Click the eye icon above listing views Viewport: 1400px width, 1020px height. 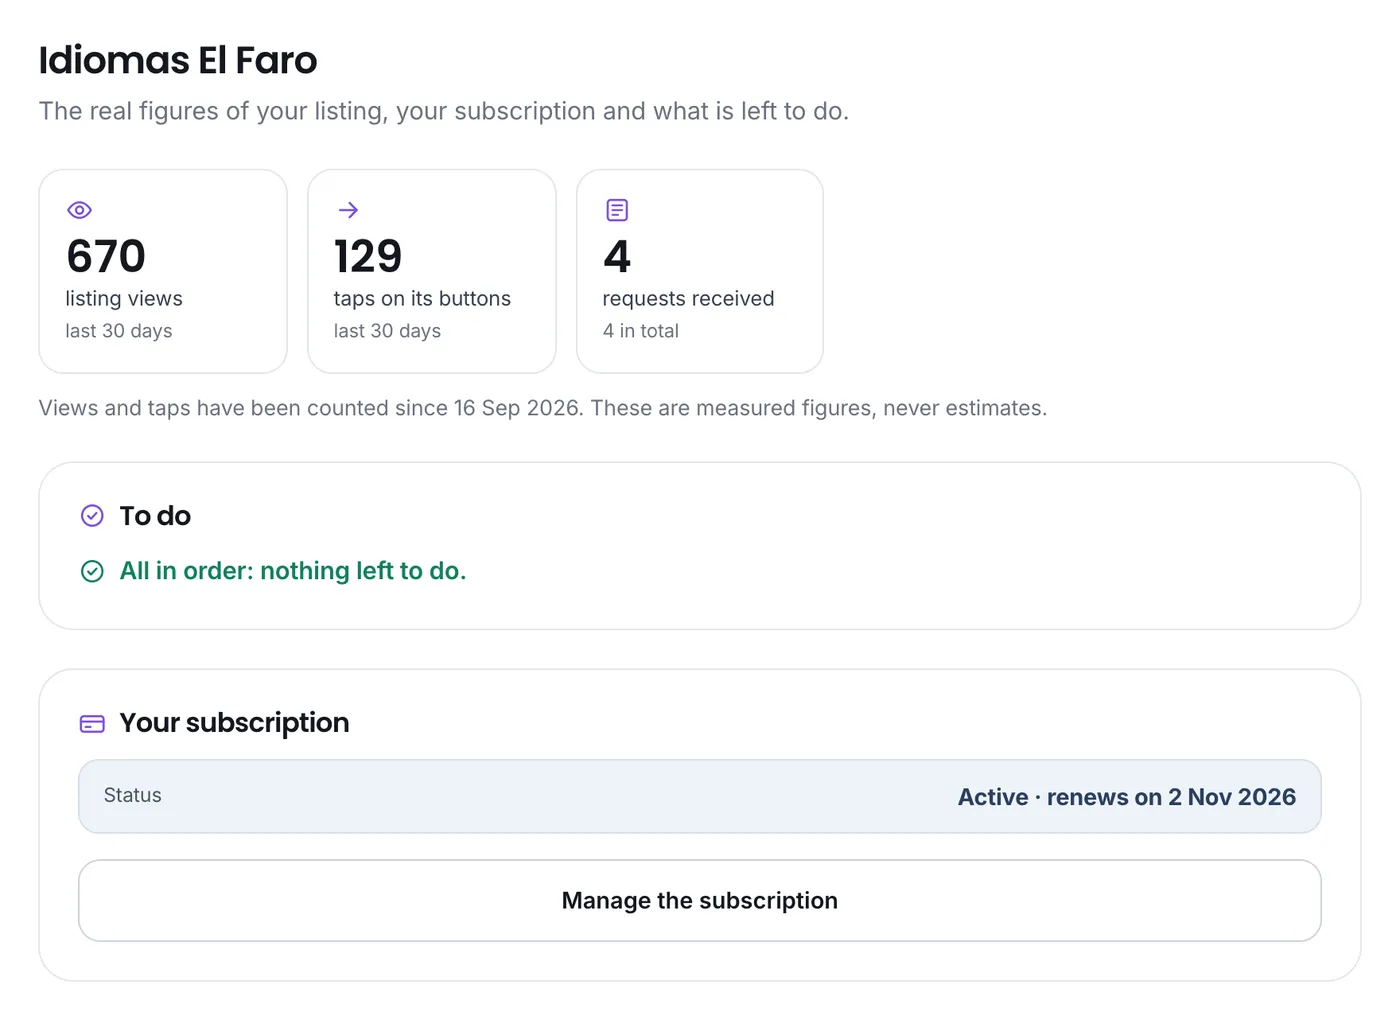[79, 210]
